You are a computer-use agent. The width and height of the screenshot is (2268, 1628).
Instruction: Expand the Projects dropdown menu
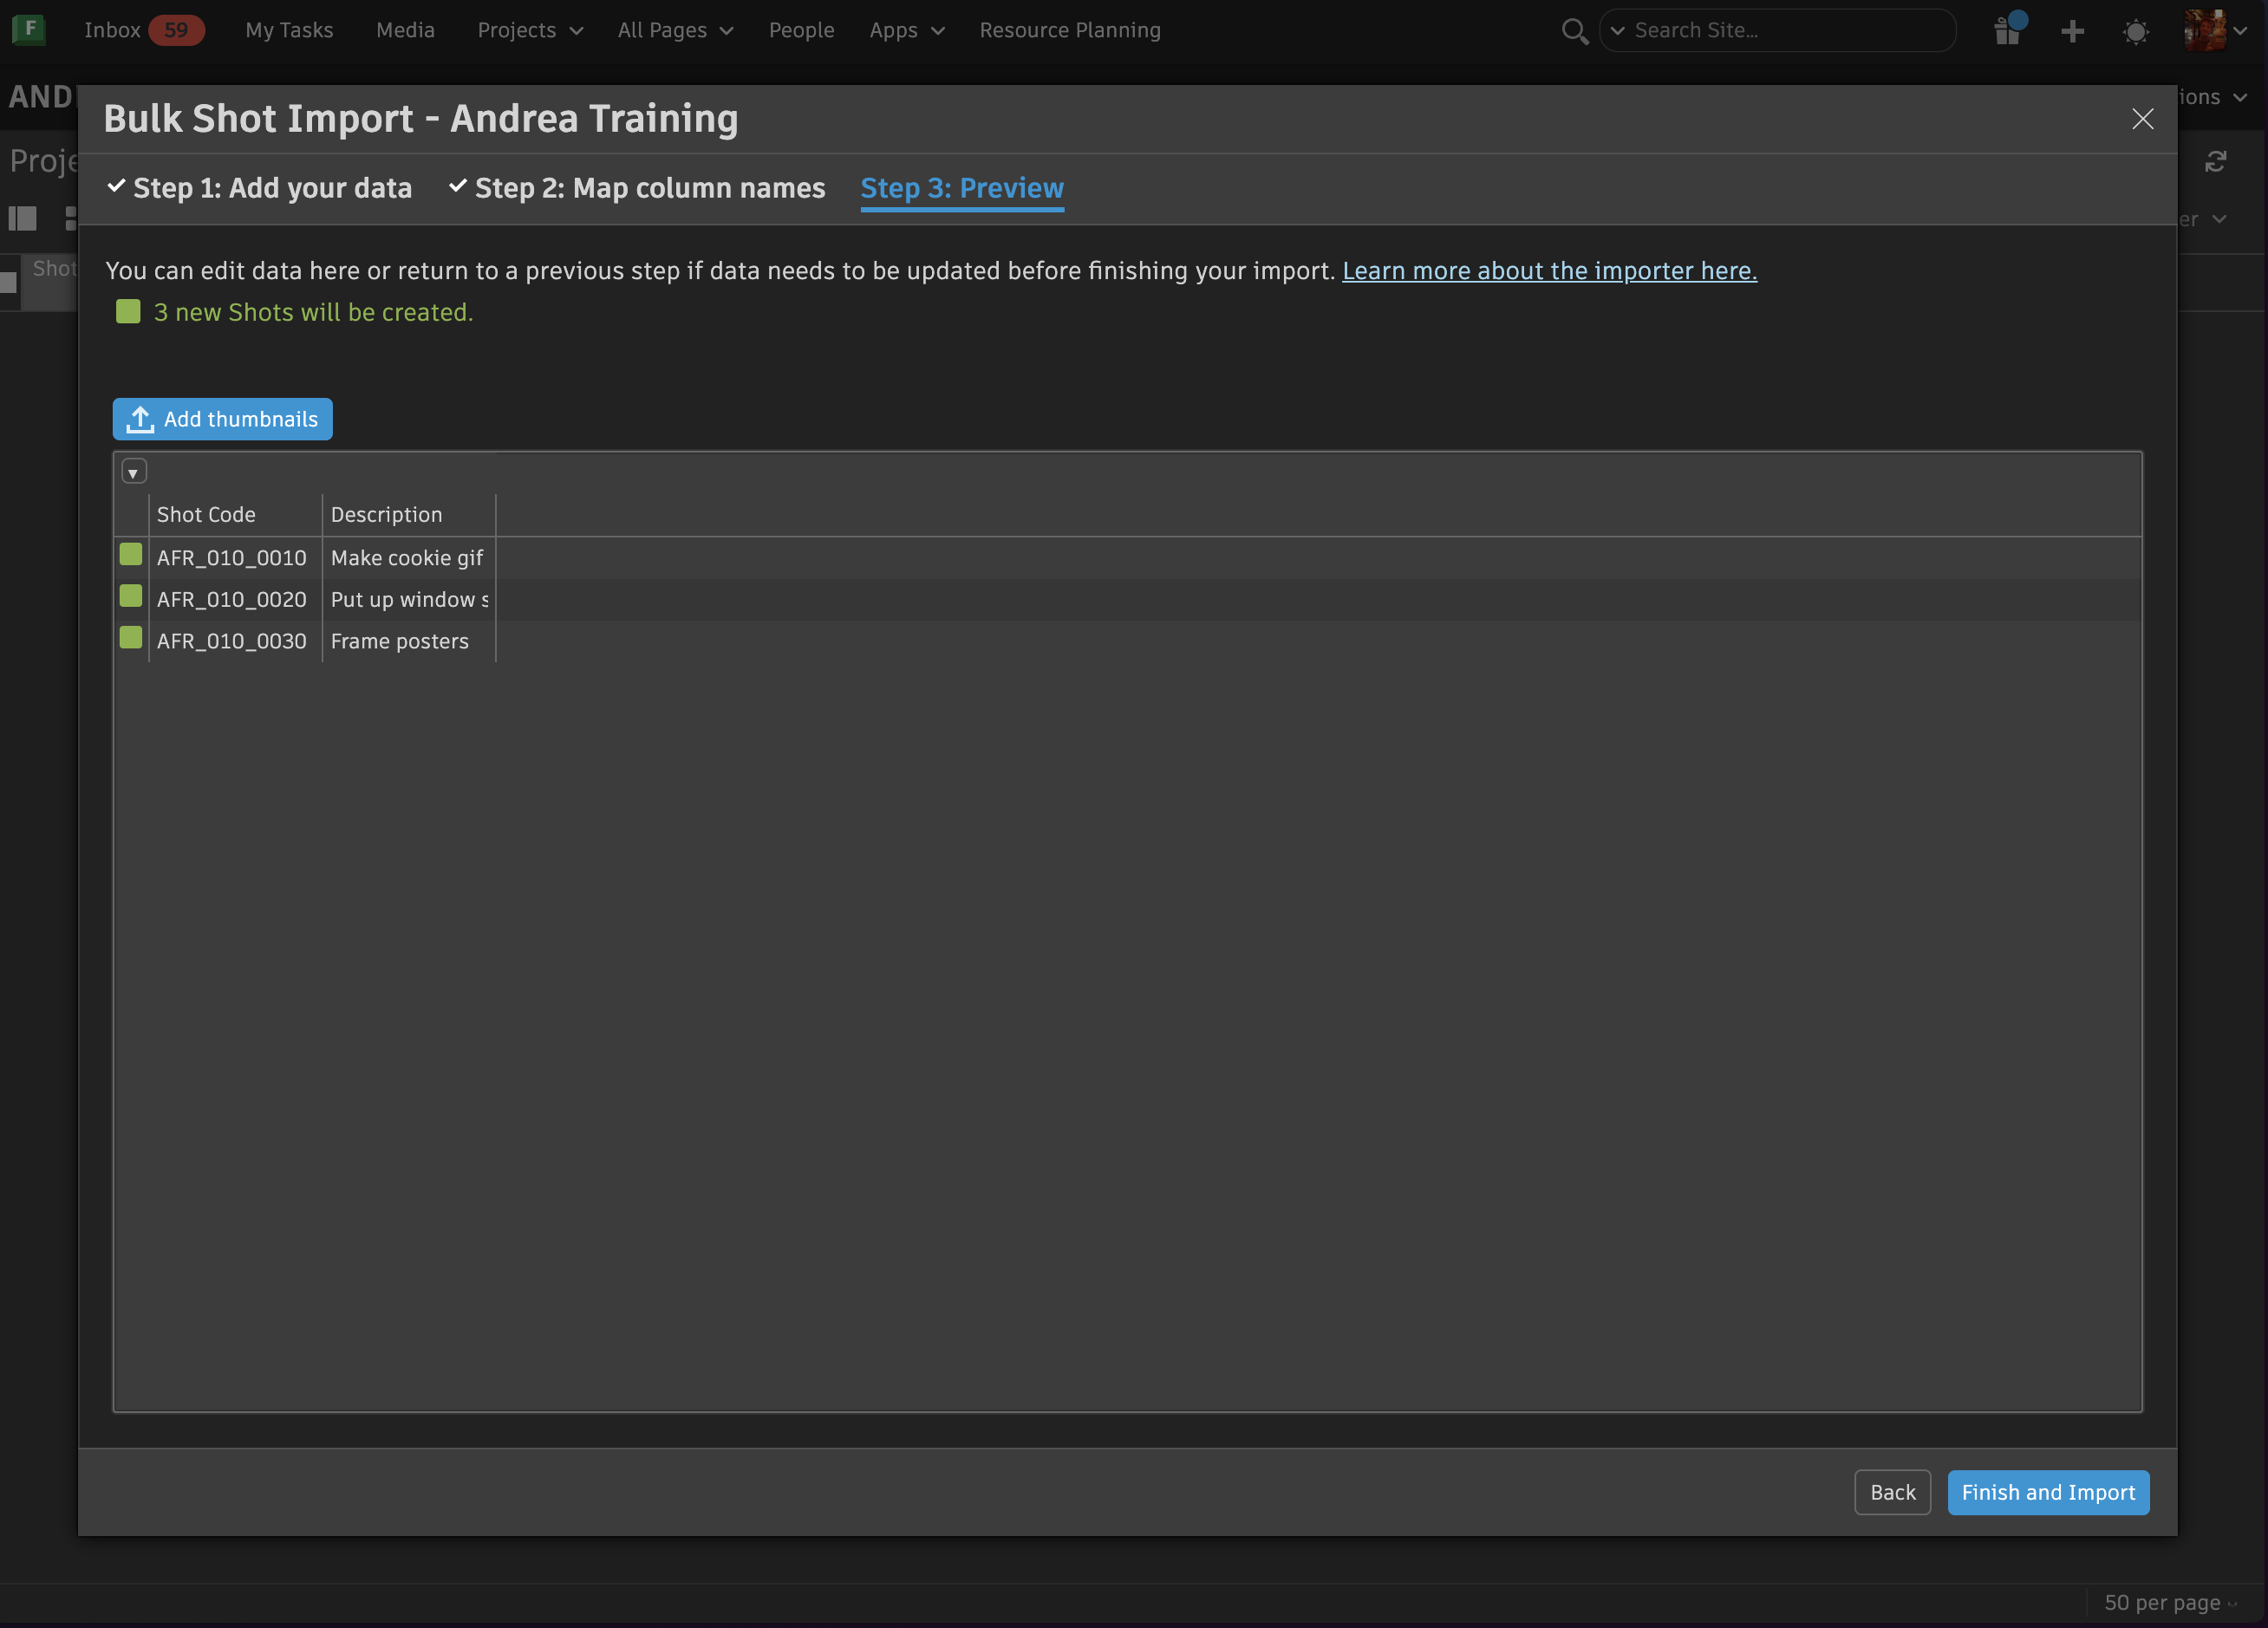pos(530,31)
